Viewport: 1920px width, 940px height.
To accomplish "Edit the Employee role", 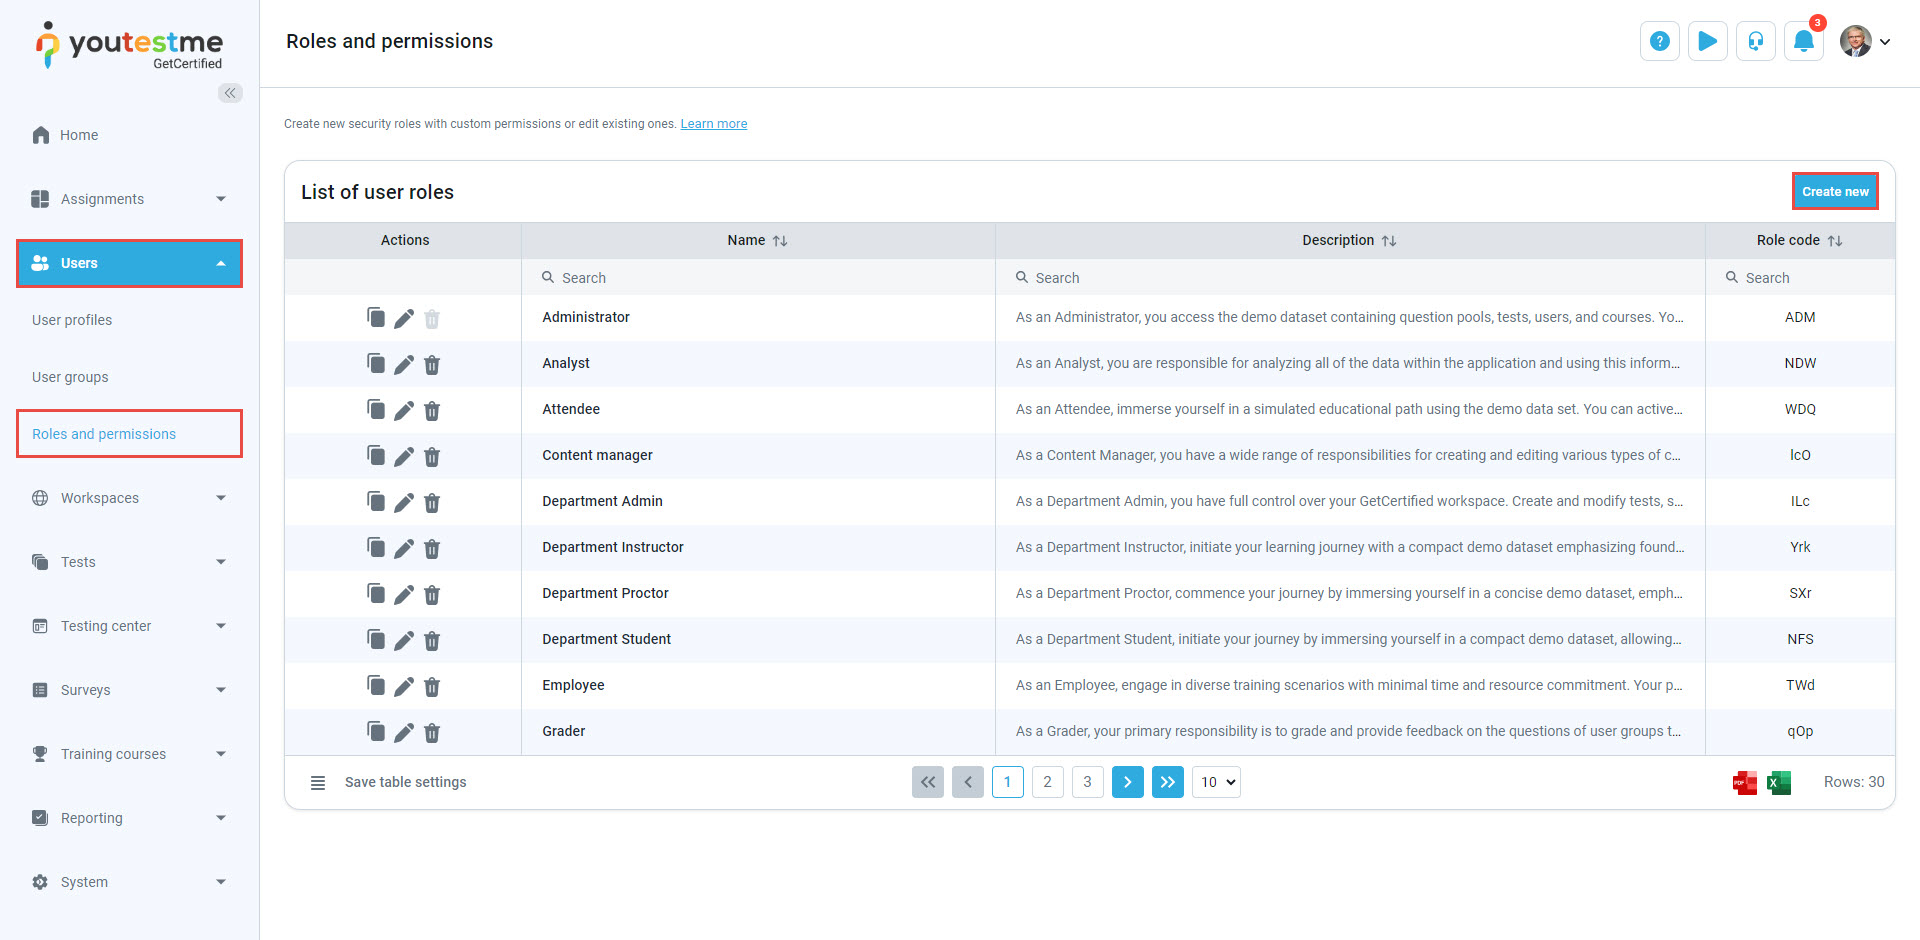I will click(x=404, y=686).
